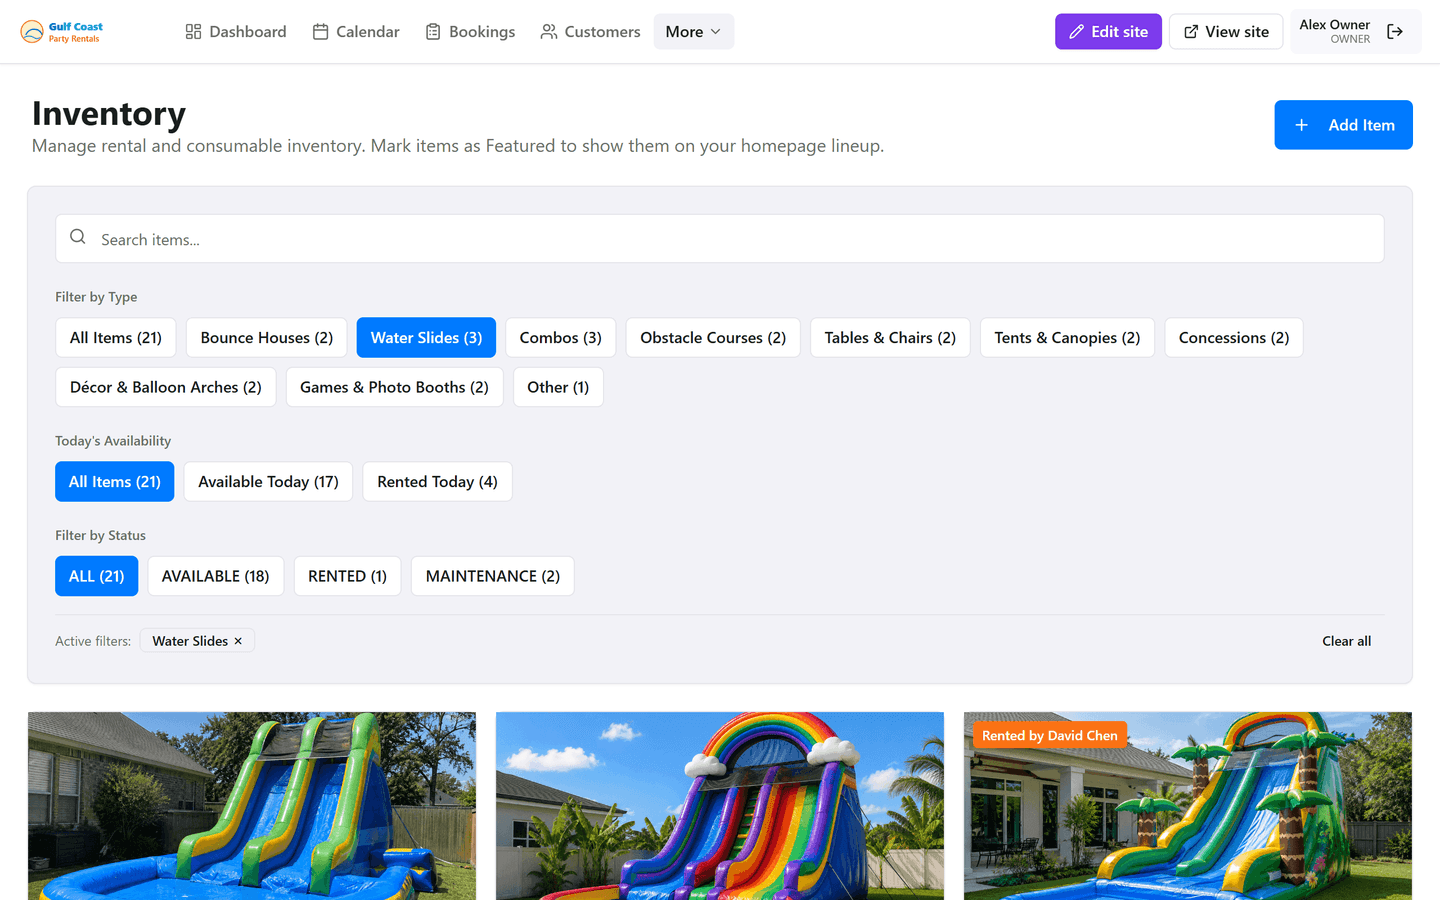
Task: Filter by AVAILABLE (18) status
Action: (x=216, y=576)
